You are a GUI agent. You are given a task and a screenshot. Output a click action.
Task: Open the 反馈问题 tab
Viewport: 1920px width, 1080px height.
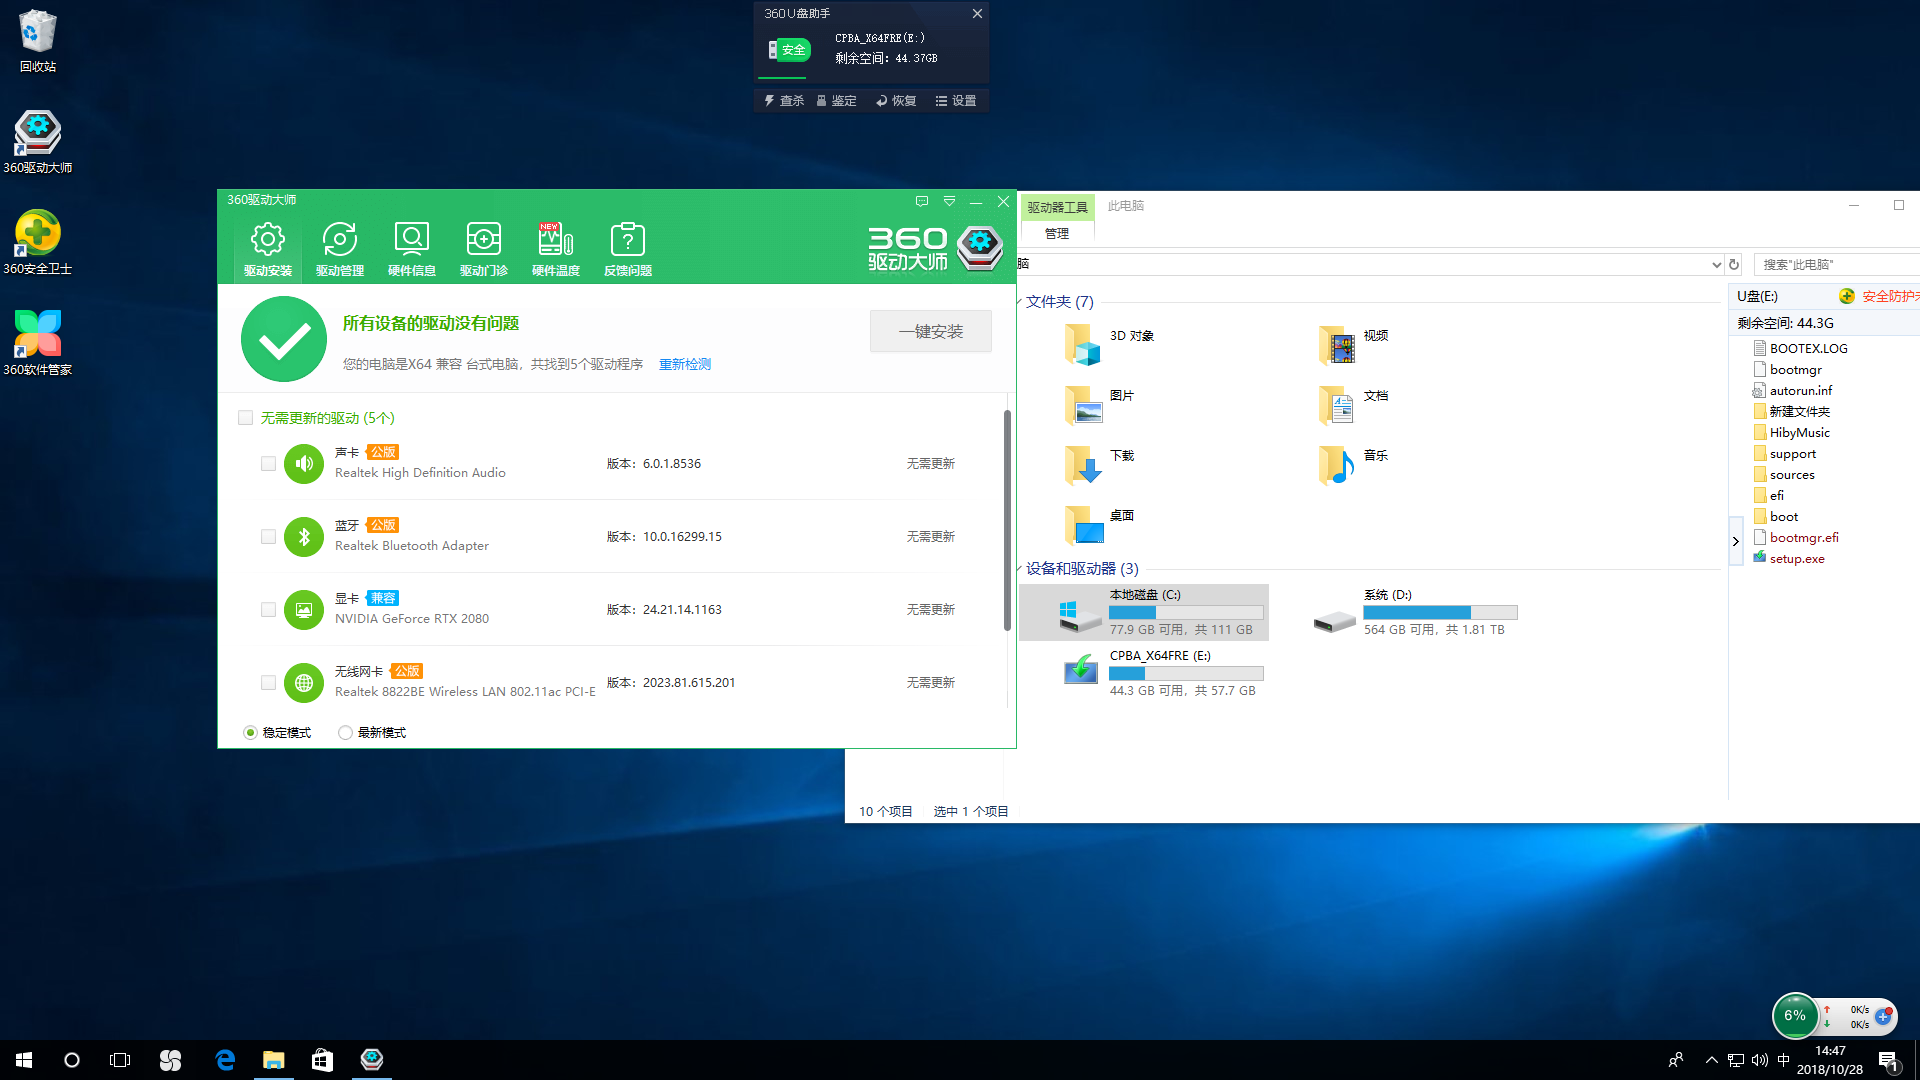coord(628,250)
